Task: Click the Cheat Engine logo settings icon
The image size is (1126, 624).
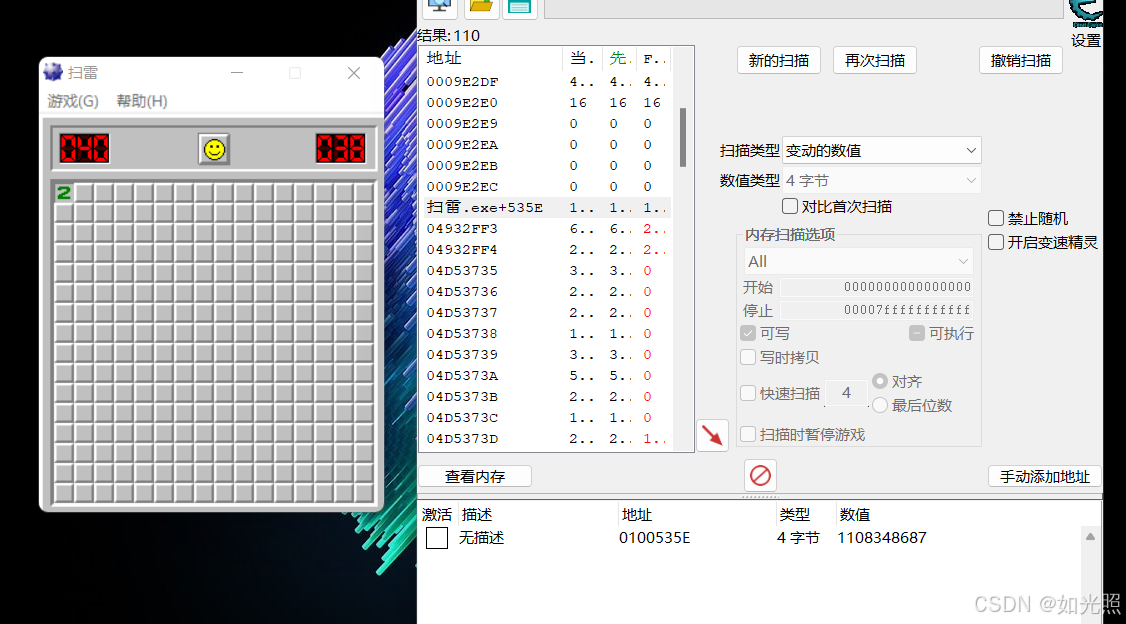Action: tap(1086, 14)
